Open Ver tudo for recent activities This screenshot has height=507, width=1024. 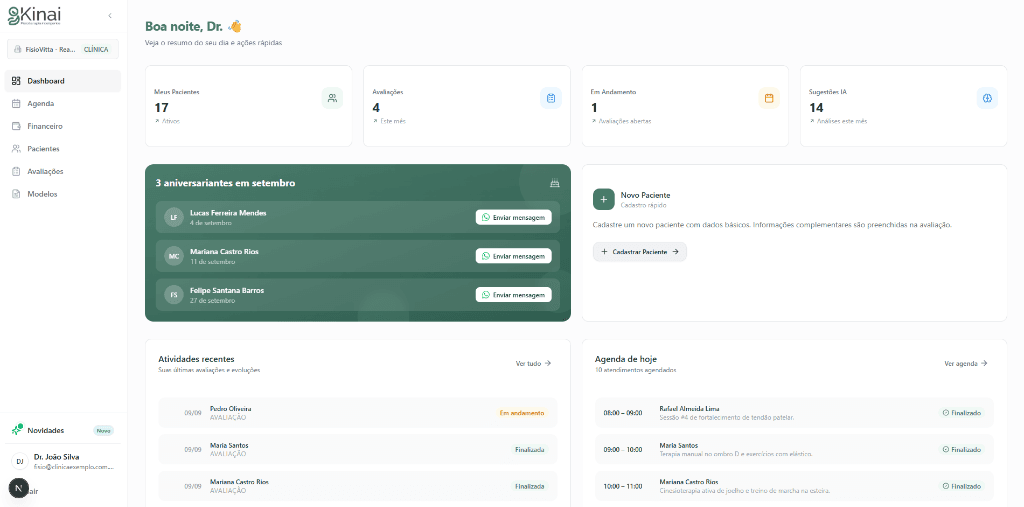click(x=534, y=363)
